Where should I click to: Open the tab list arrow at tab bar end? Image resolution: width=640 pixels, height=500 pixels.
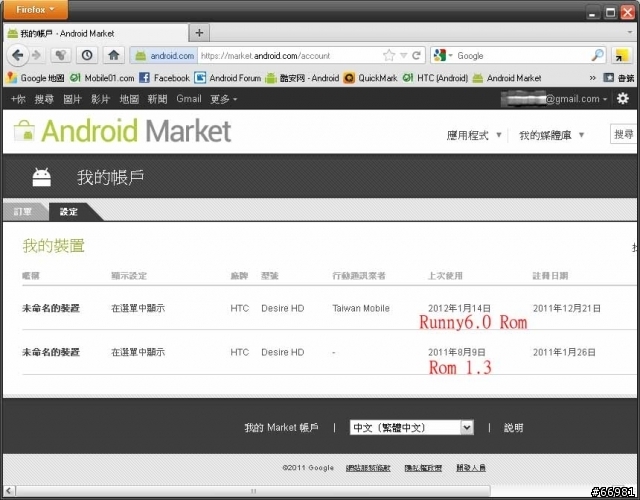click(x=631, y=32)
